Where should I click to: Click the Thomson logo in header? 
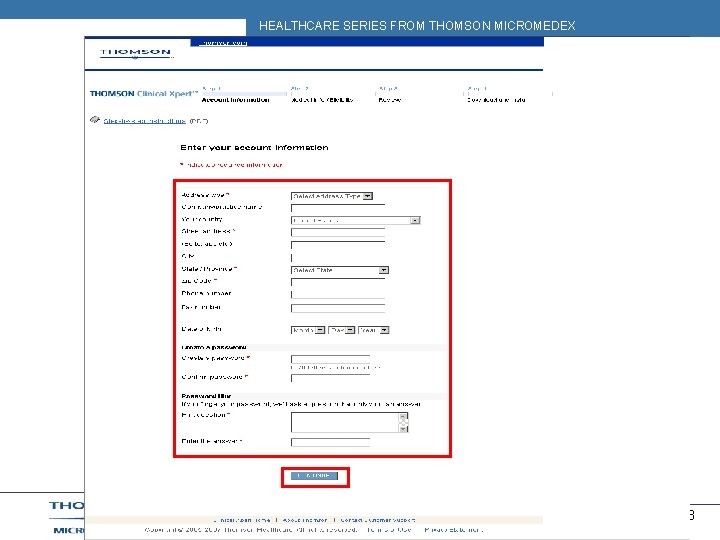[135, 53]
